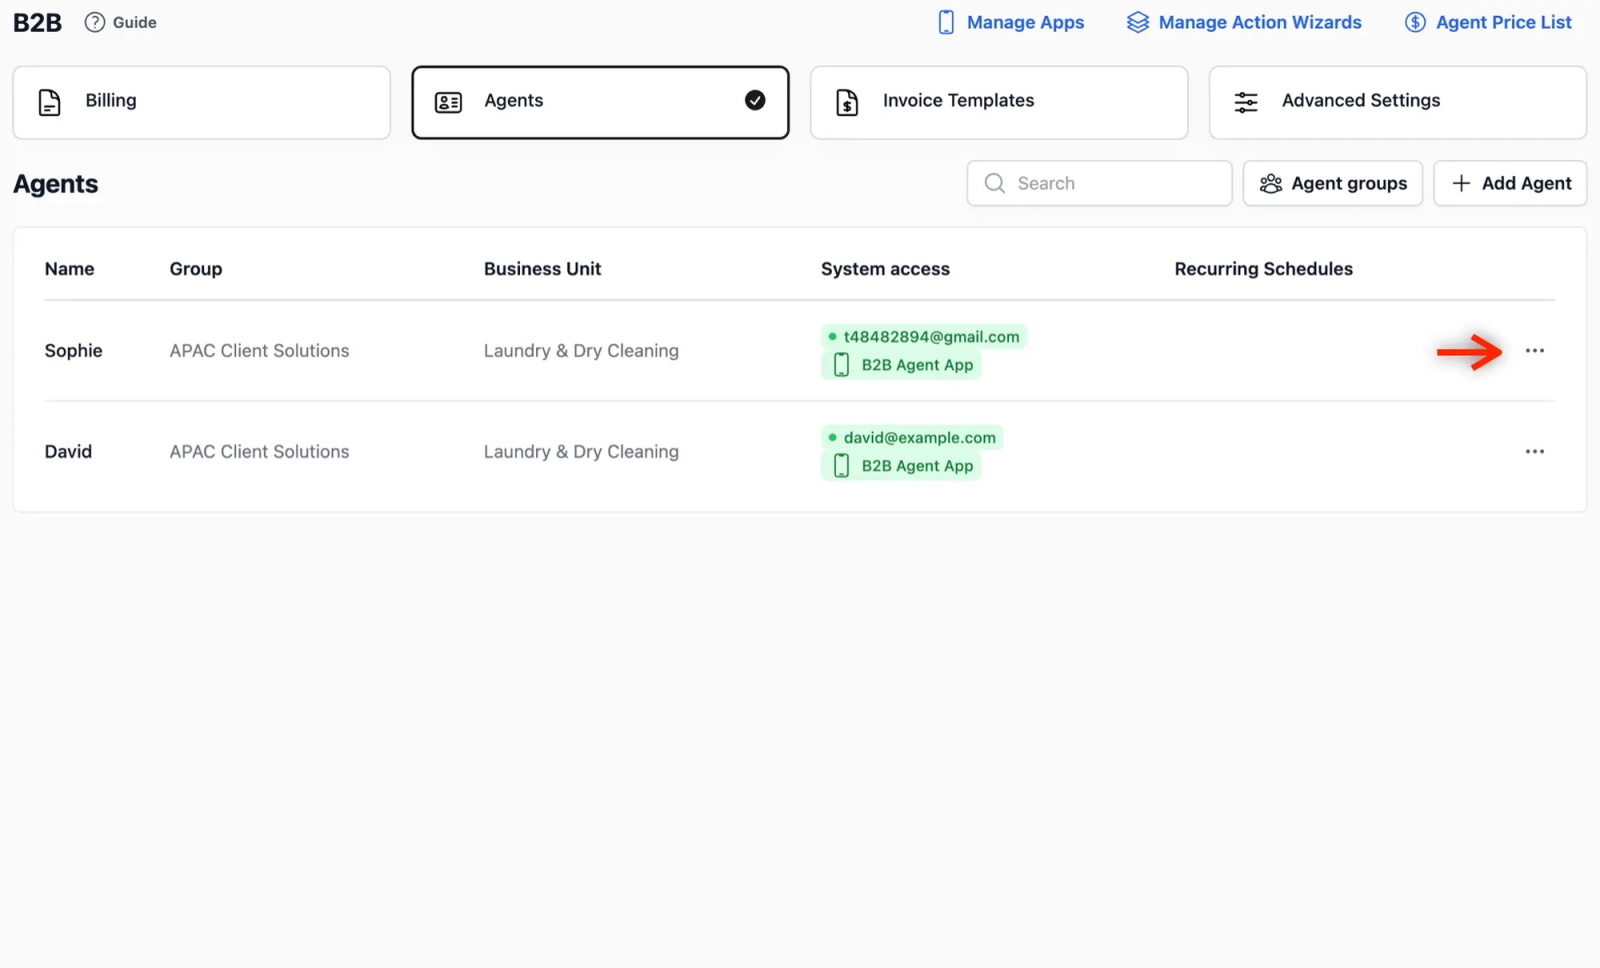This screenshot has height=968, width=1600.
Task: Click the Agent Price List dollar icon
Action: click(1415, 22)
